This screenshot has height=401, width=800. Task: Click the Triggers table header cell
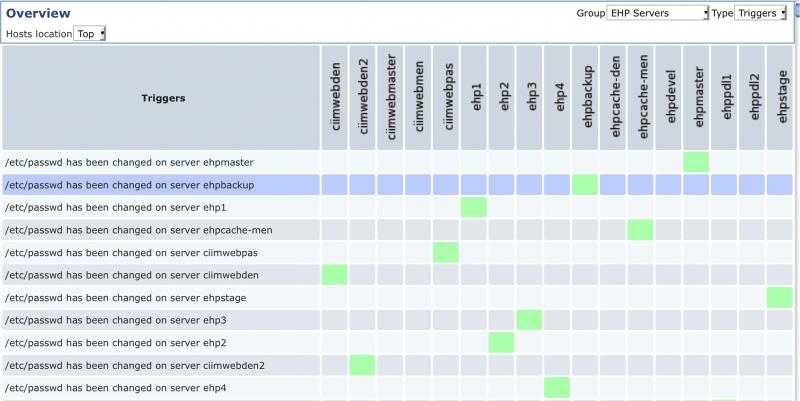click(x=162, y=98)
